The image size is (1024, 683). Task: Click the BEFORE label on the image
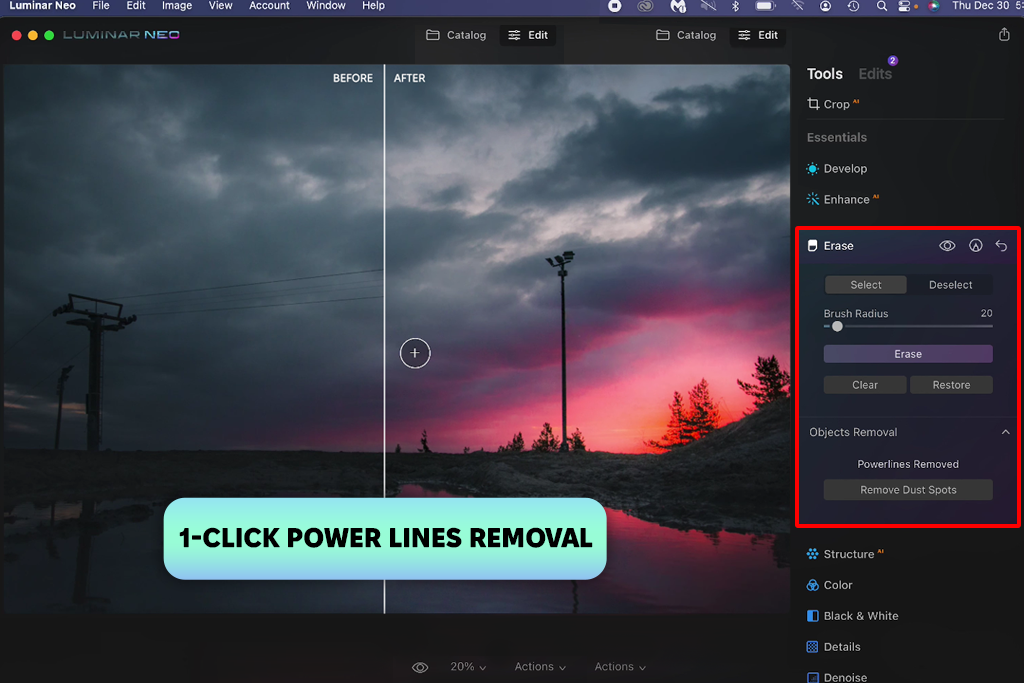pos(353,78)
